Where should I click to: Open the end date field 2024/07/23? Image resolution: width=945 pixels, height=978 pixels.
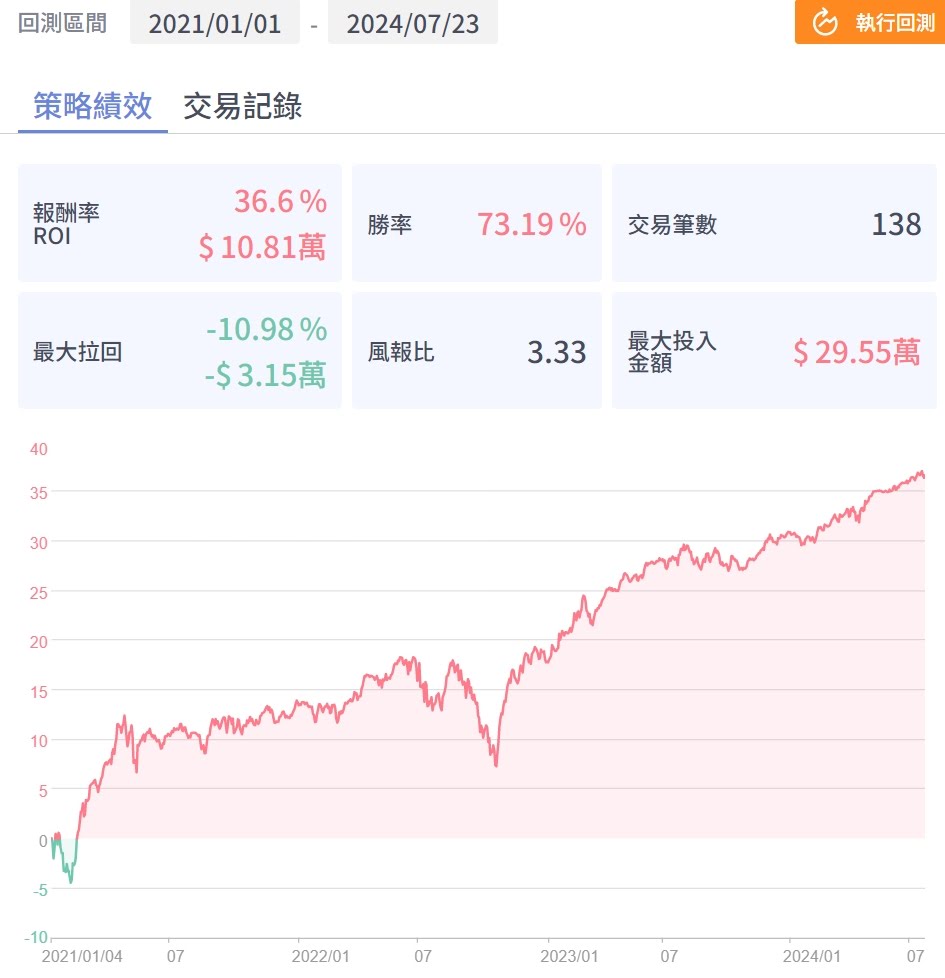[x=412, y=23]
